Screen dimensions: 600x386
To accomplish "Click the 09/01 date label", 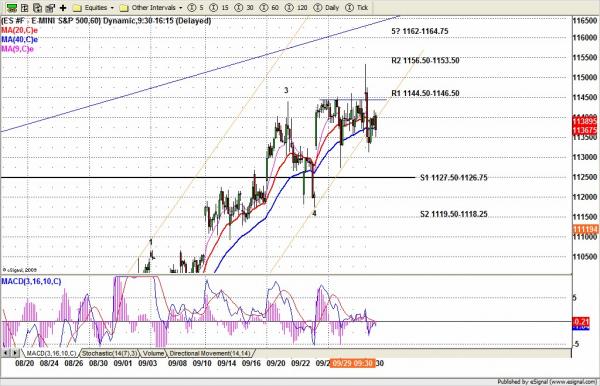I will pos(123,363).
